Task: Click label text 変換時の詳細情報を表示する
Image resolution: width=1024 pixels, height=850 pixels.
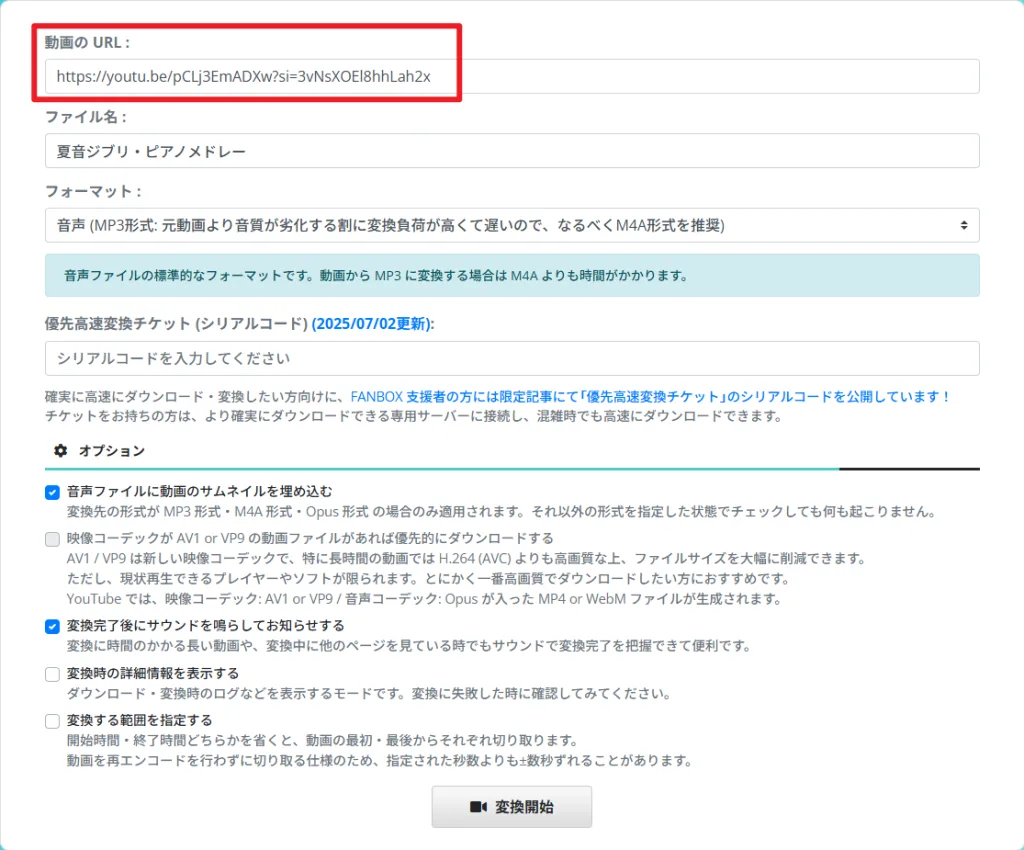Action: pyautogui.click(x=153, y=673)
